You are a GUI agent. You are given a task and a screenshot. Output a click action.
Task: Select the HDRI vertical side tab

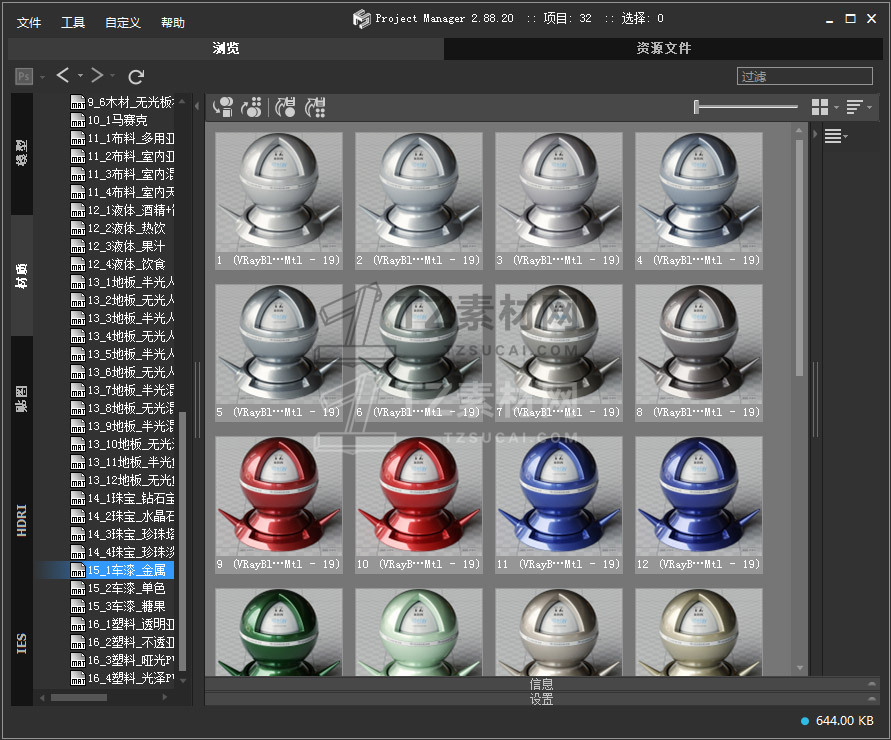pyautogui.click(x=22, y=521)
